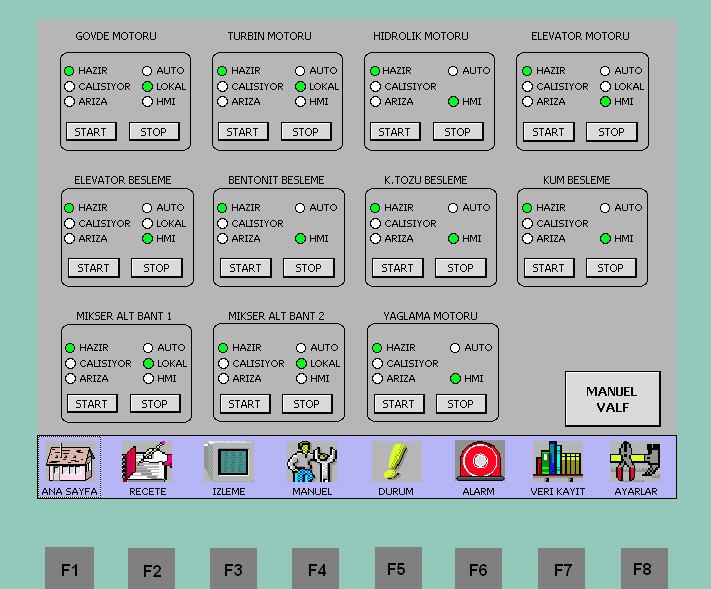Screen dimensions: 711x589
Task: Click CALISIYOR indicator of KUM BESLEME
Action: click(x=527, y=223)
